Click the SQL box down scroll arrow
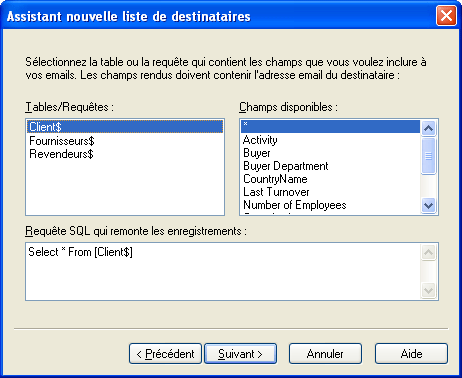 click(x=428, y=290)
